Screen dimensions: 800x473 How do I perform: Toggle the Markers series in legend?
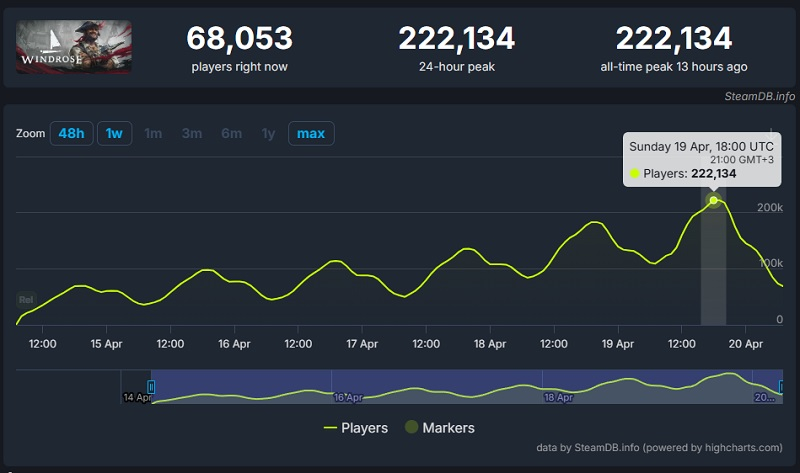coord(438,428)
